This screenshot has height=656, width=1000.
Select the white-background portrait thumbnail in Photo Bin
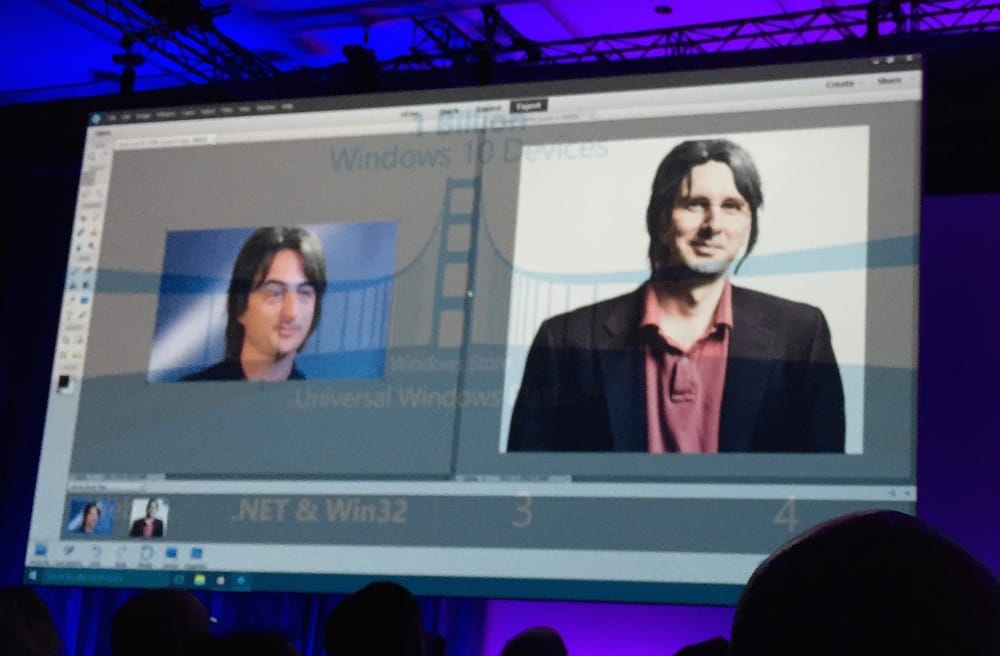(149, 518)
